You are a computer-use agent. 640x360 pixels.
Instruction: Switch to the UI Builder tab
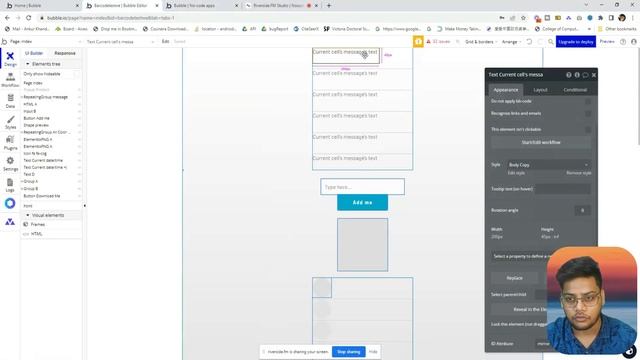click(x=34, y=53)
